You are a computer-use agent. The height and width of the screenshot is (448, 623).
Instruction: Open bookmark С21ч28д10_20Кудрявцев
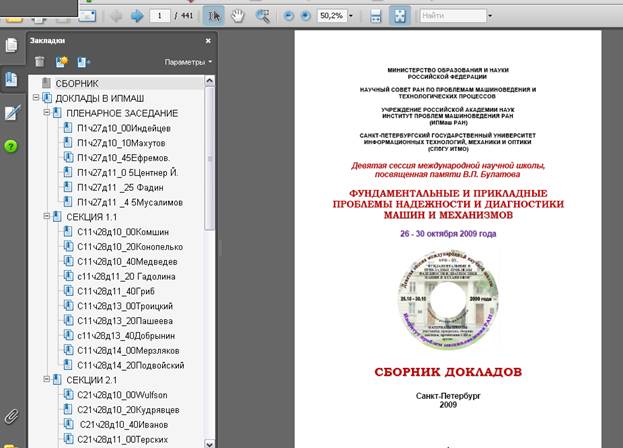click(128, 410)
